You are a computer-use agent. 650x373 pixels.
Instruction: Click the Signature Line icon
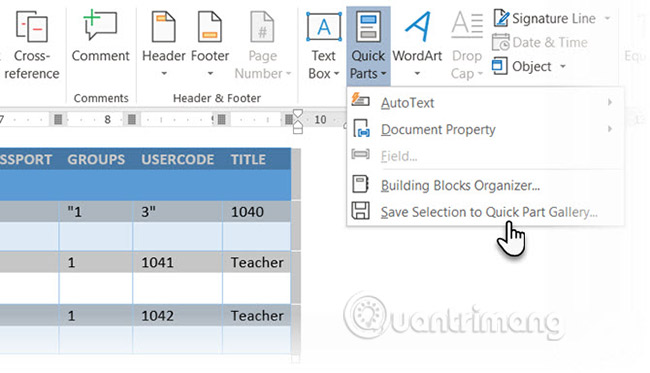click(x=501, y=18)
